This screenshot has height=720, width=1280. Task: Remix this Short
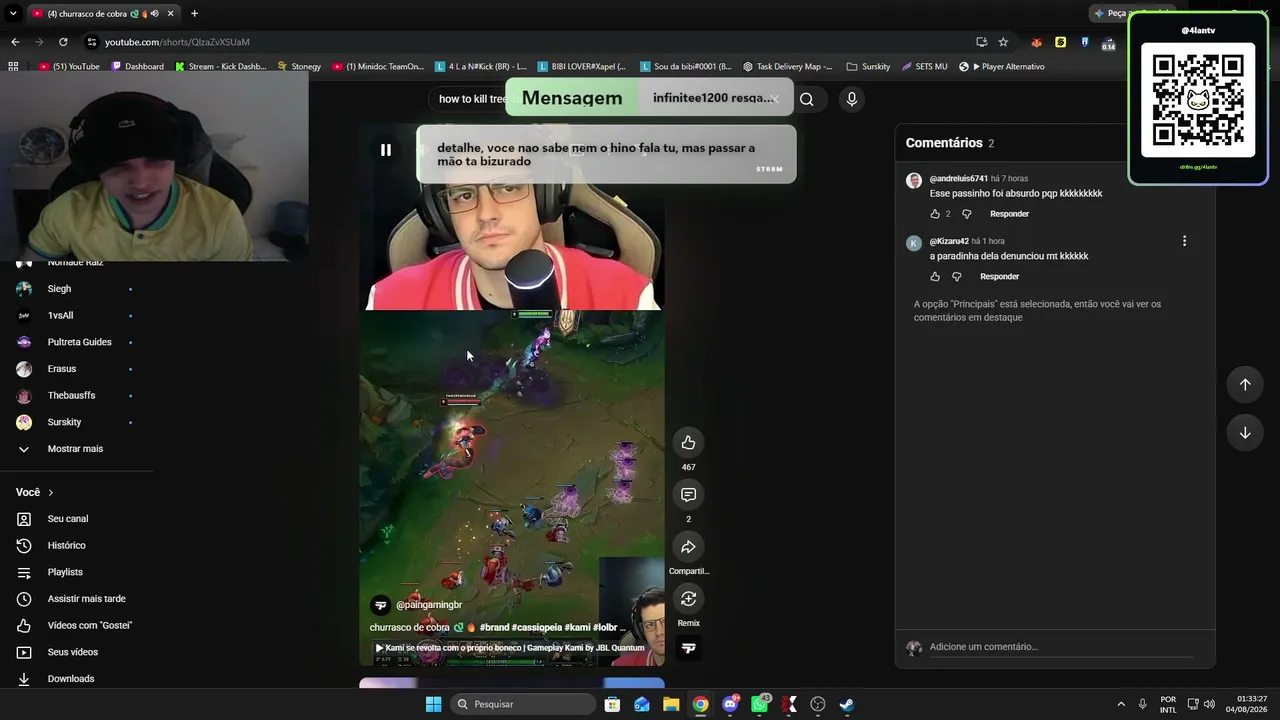[x=688, y=599]
